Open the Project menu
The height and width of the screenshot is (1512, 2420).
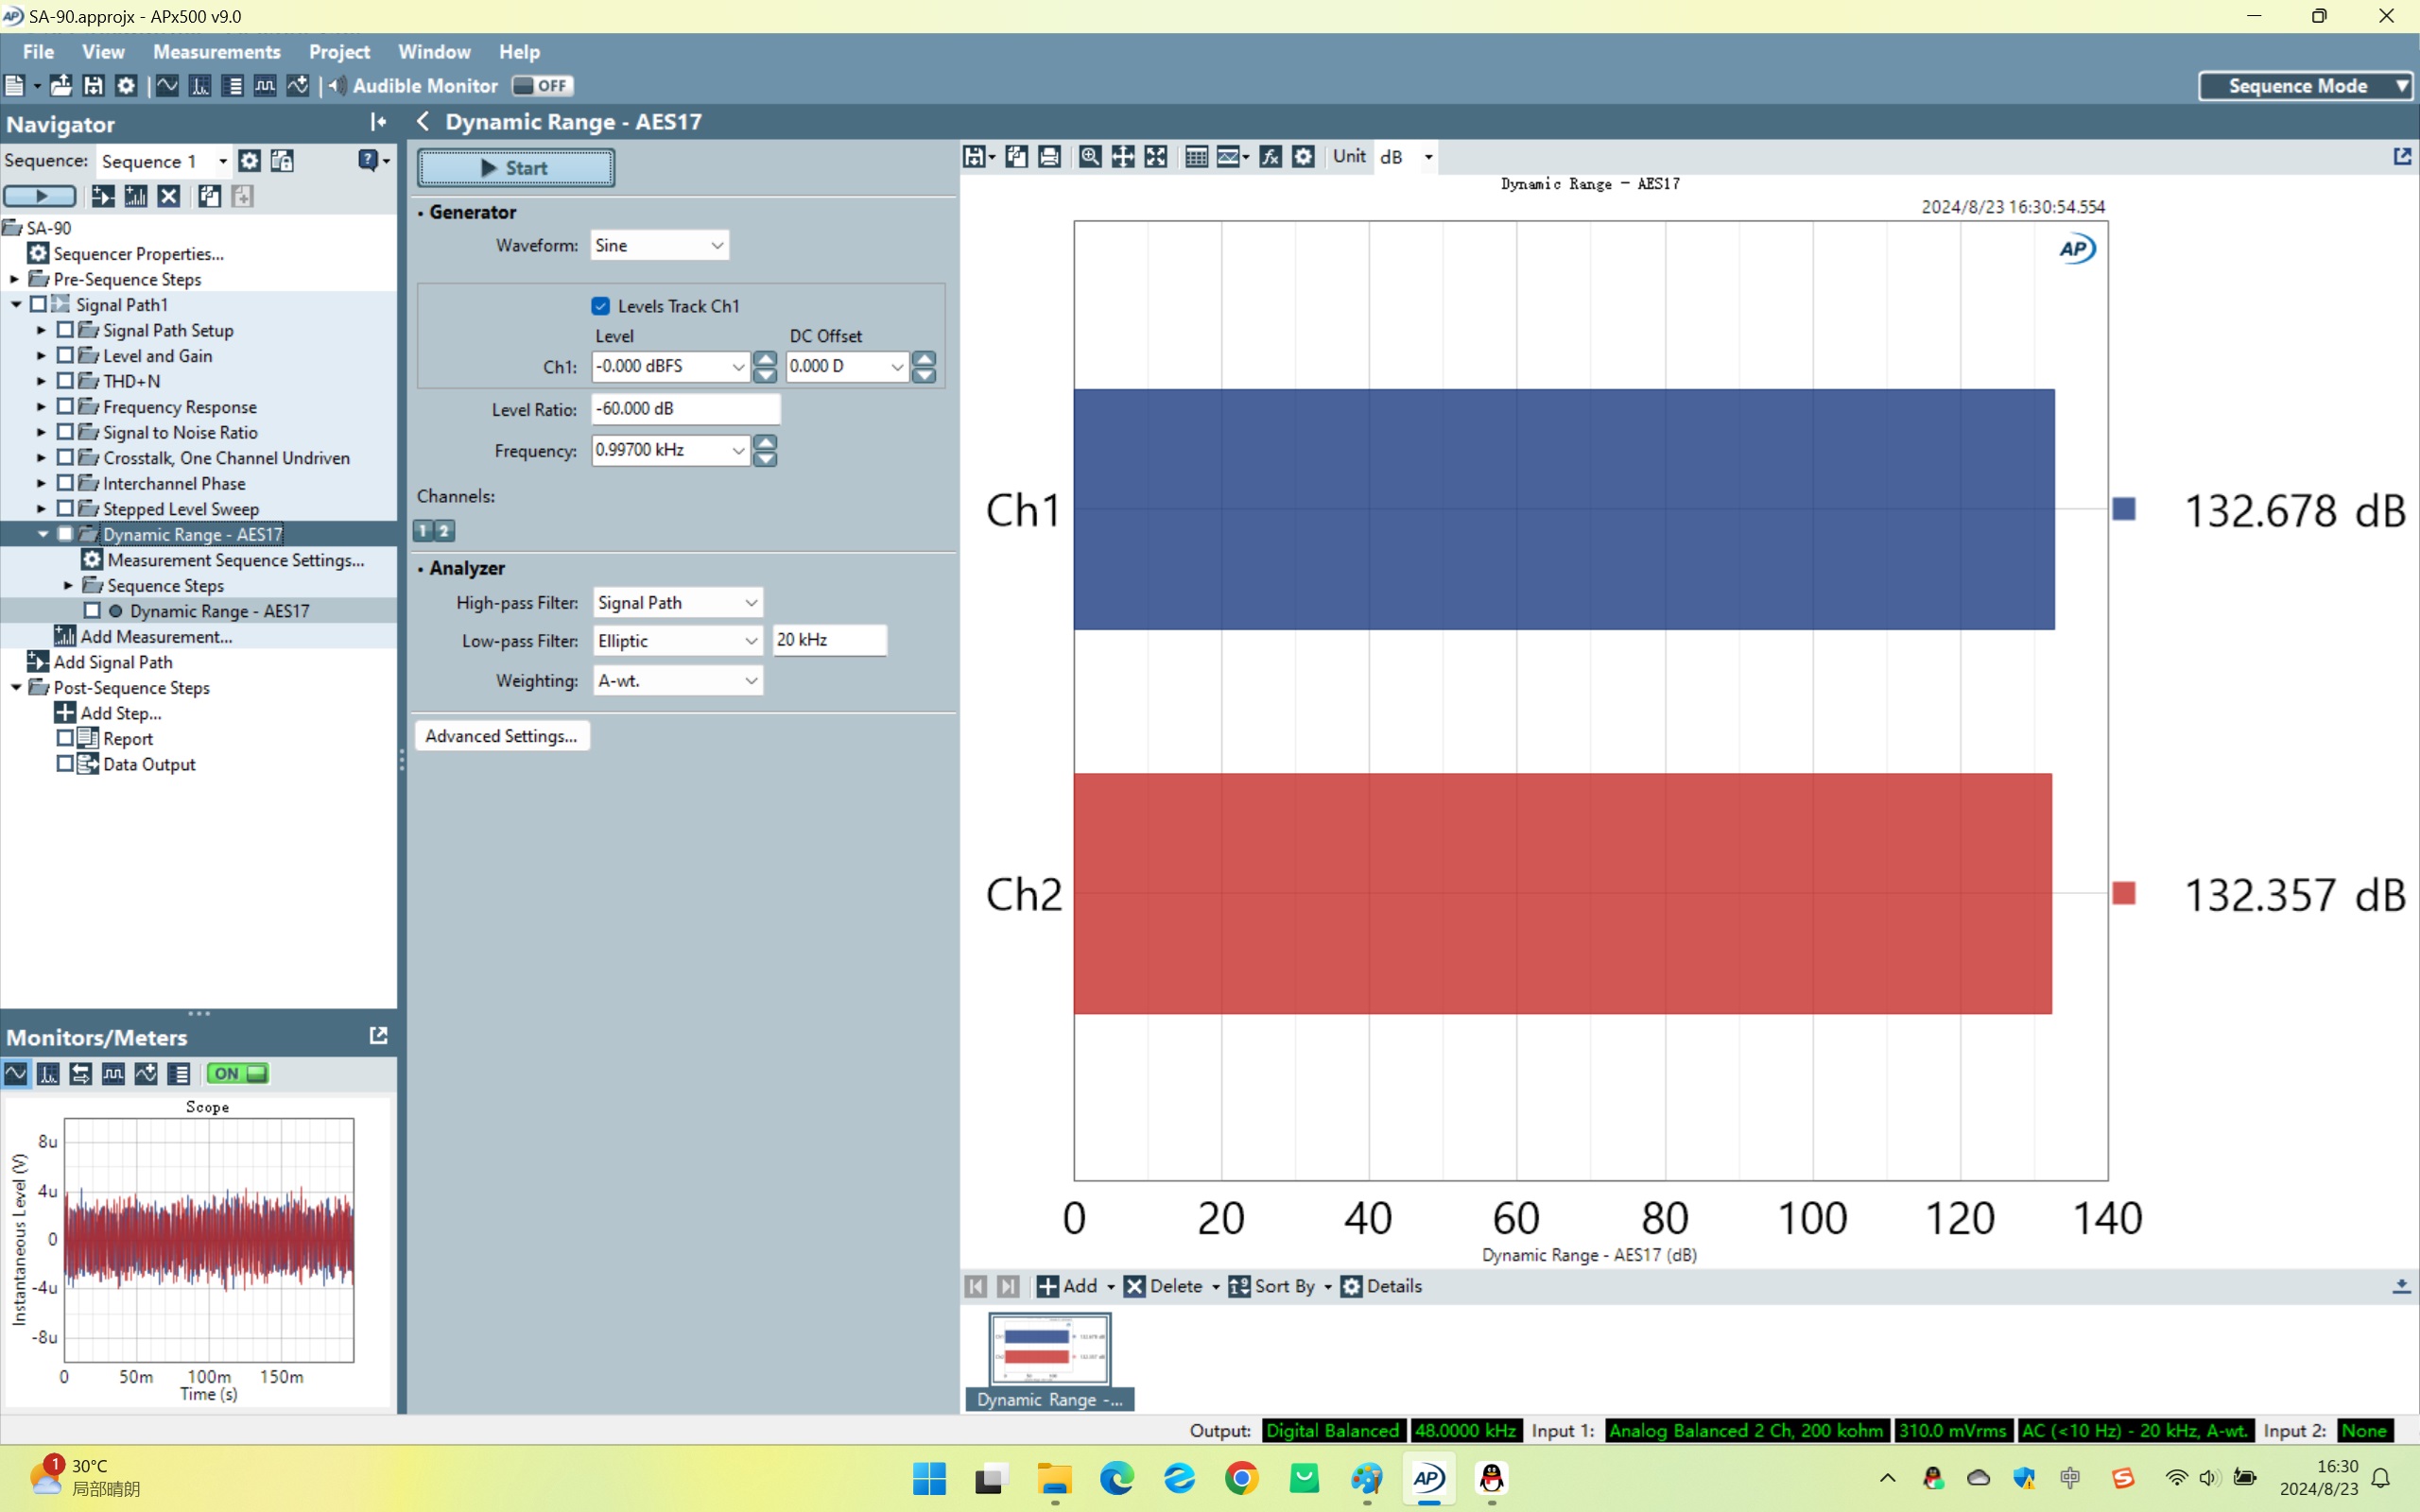339,52
